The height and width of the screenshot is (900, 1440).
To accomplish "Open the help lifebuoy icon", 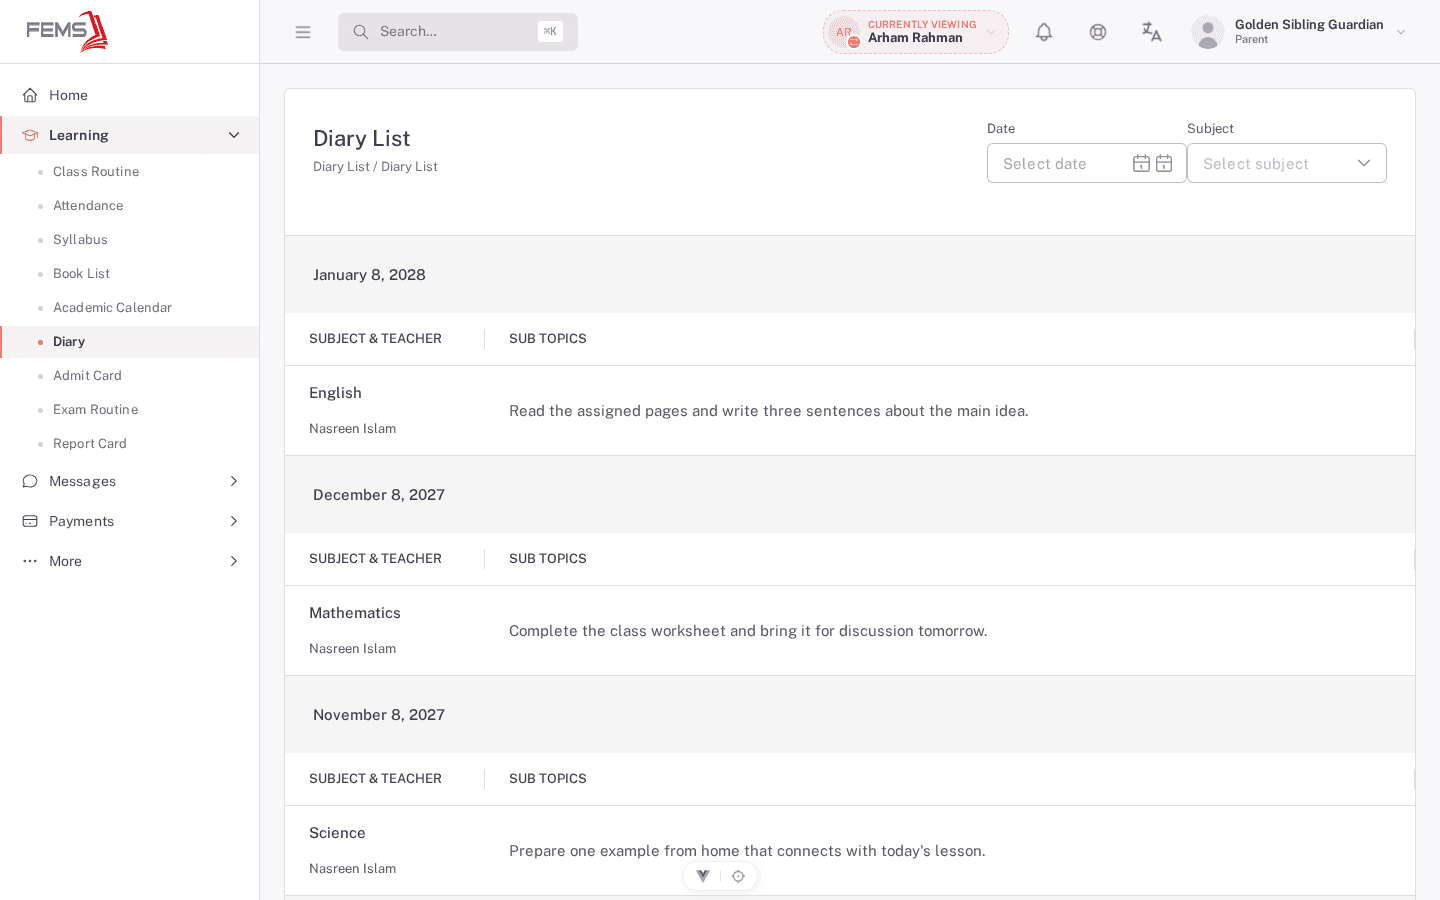I will (x=1098, y=32).
